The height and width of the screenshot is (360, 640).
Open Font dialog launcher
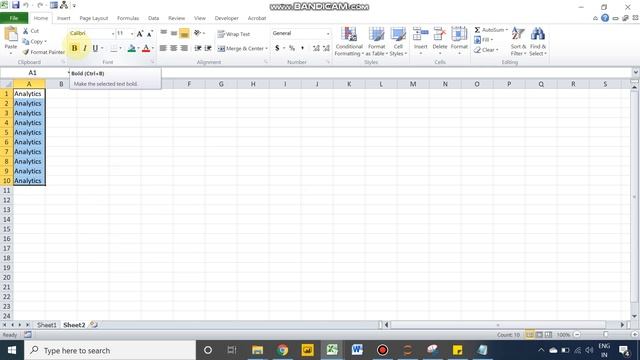tap(152, 62)
